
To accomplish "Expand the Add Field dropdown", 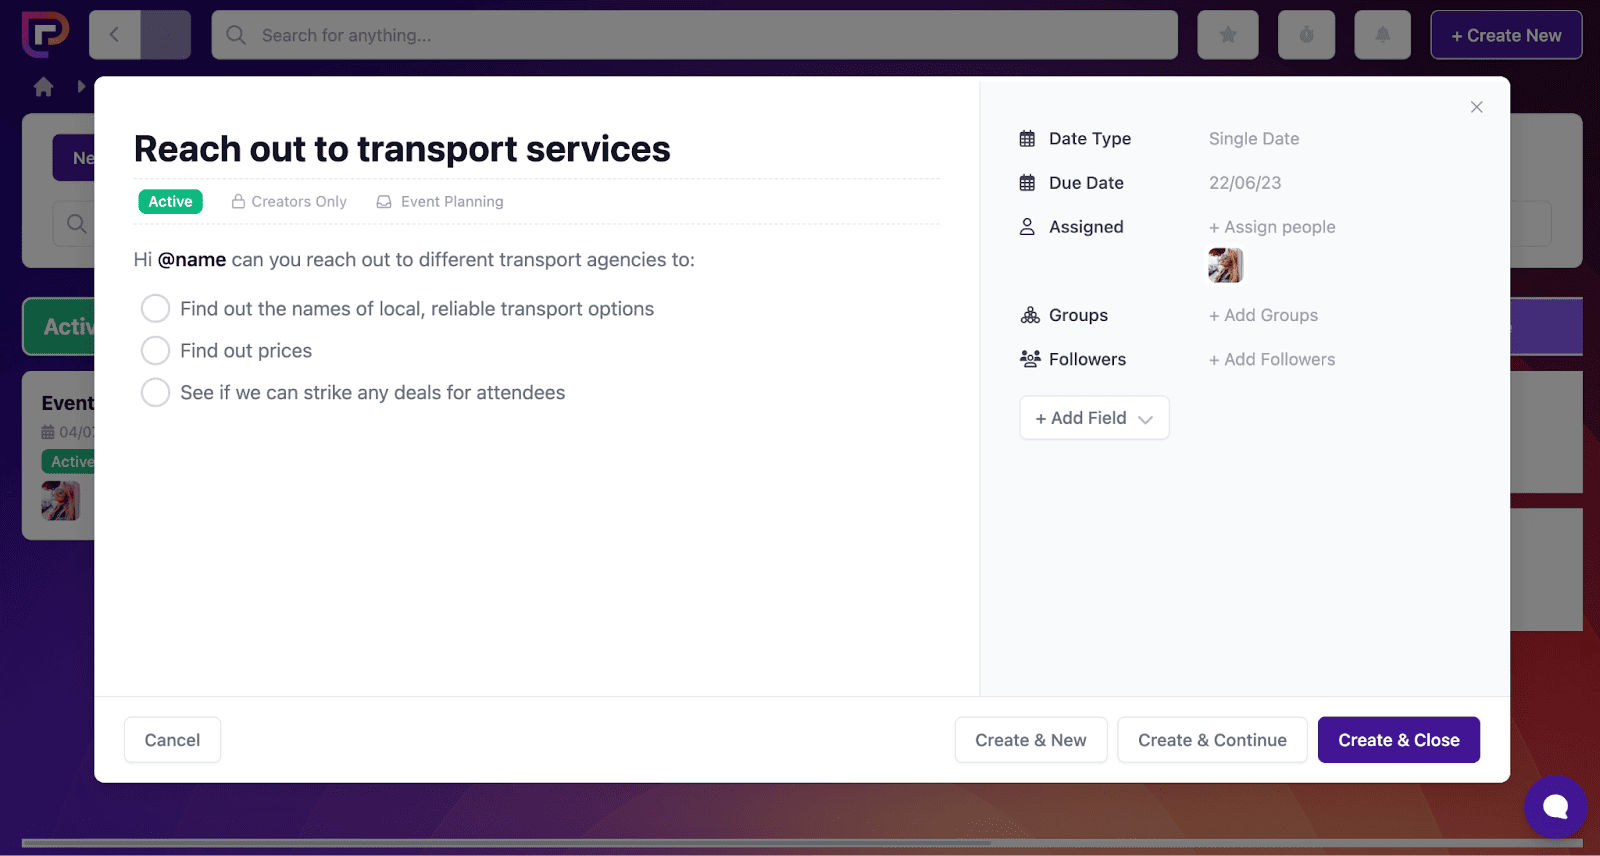I will pos(1094,418).
